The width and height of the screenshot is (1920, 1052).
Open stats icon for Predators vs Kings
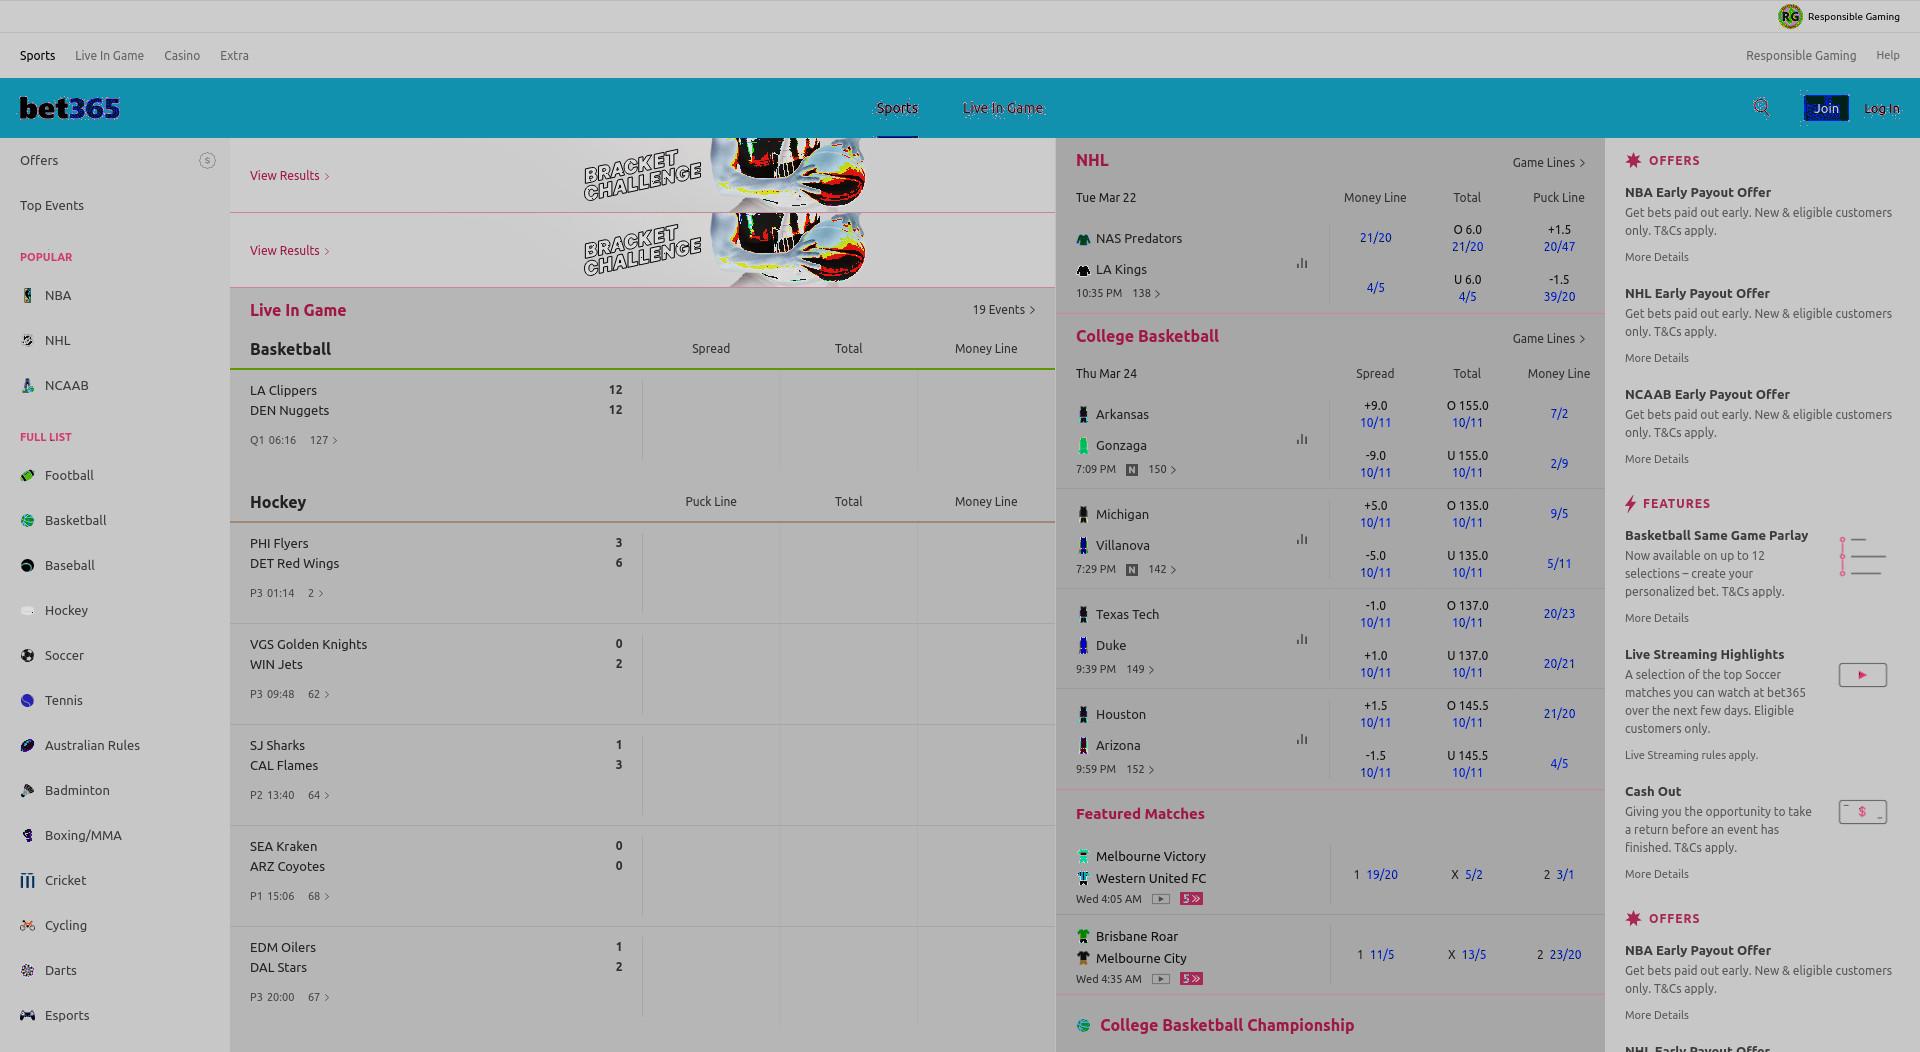[x=1302, y=263]
